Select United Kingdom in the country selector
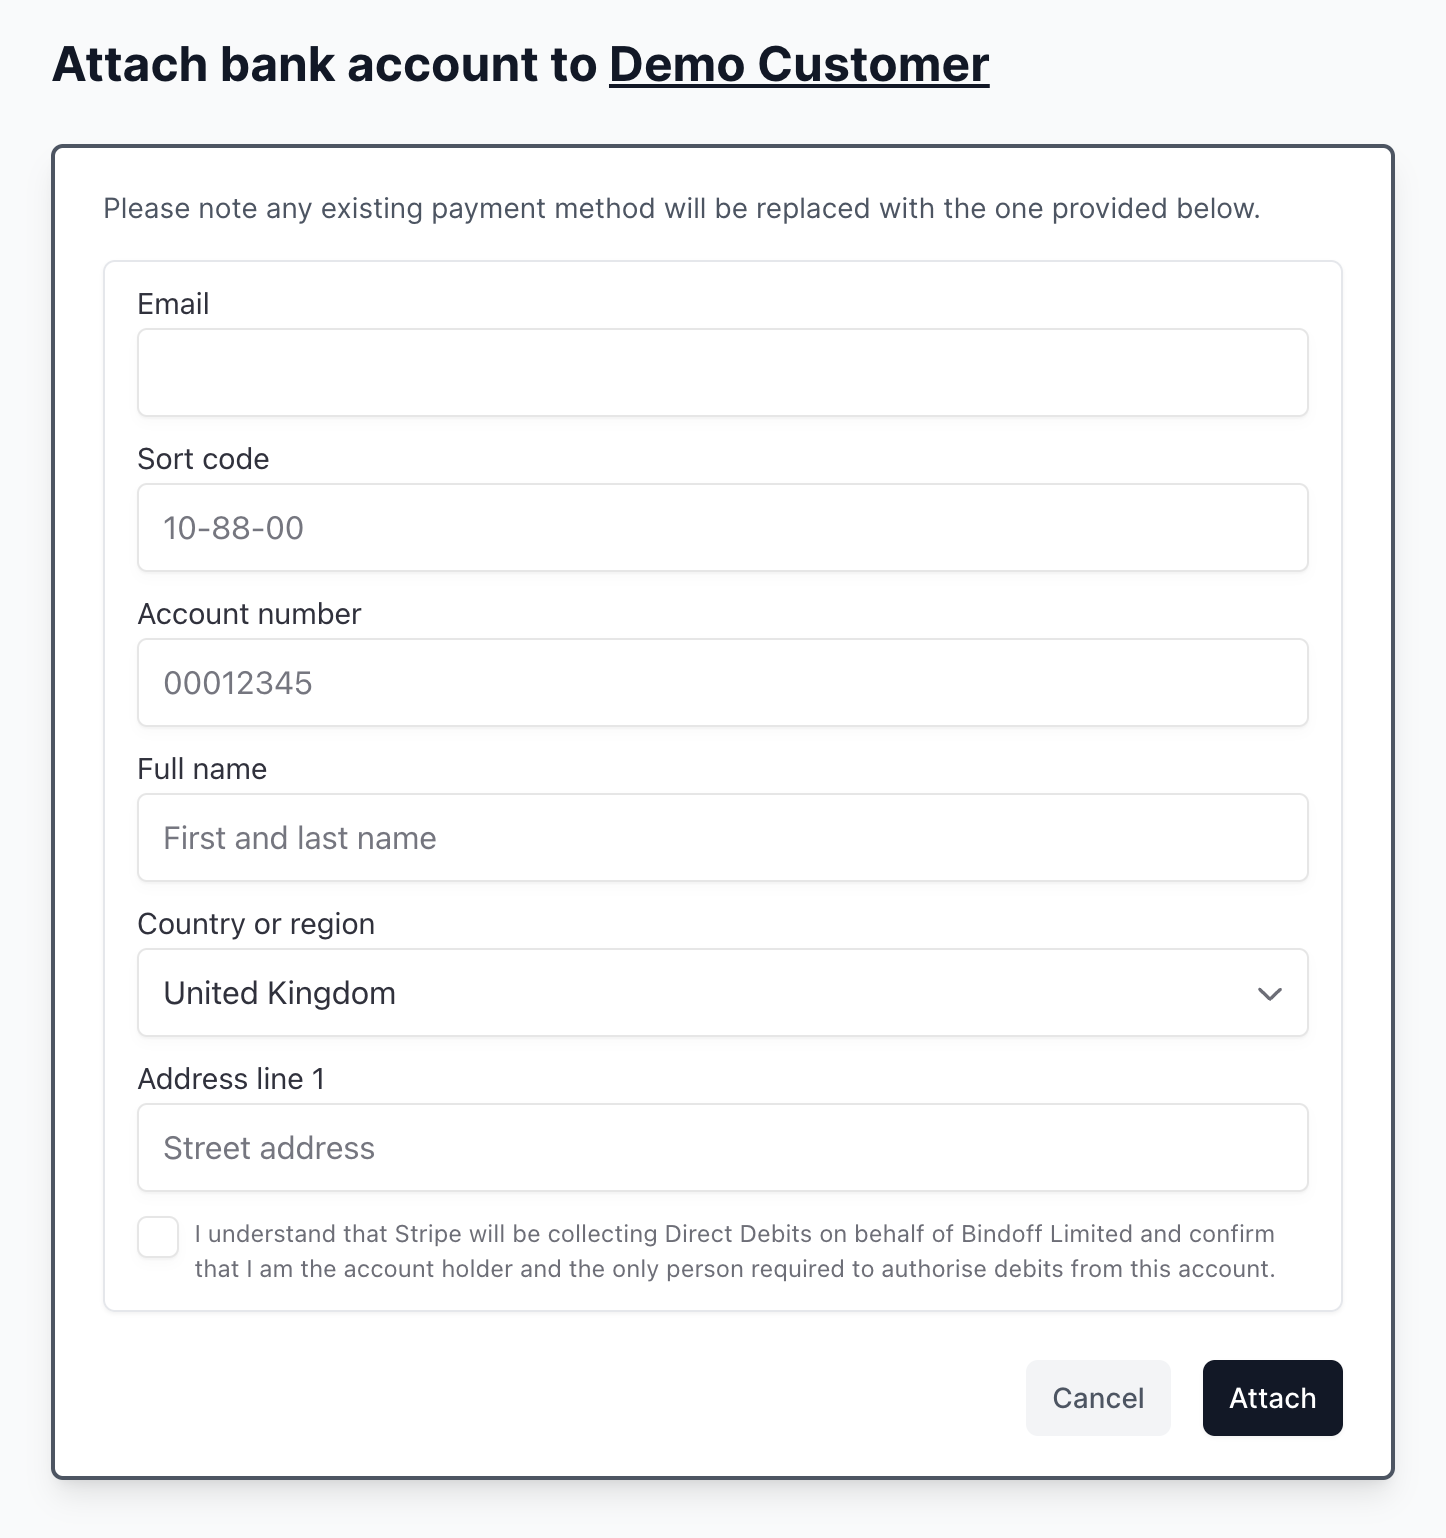 point(722,992)
